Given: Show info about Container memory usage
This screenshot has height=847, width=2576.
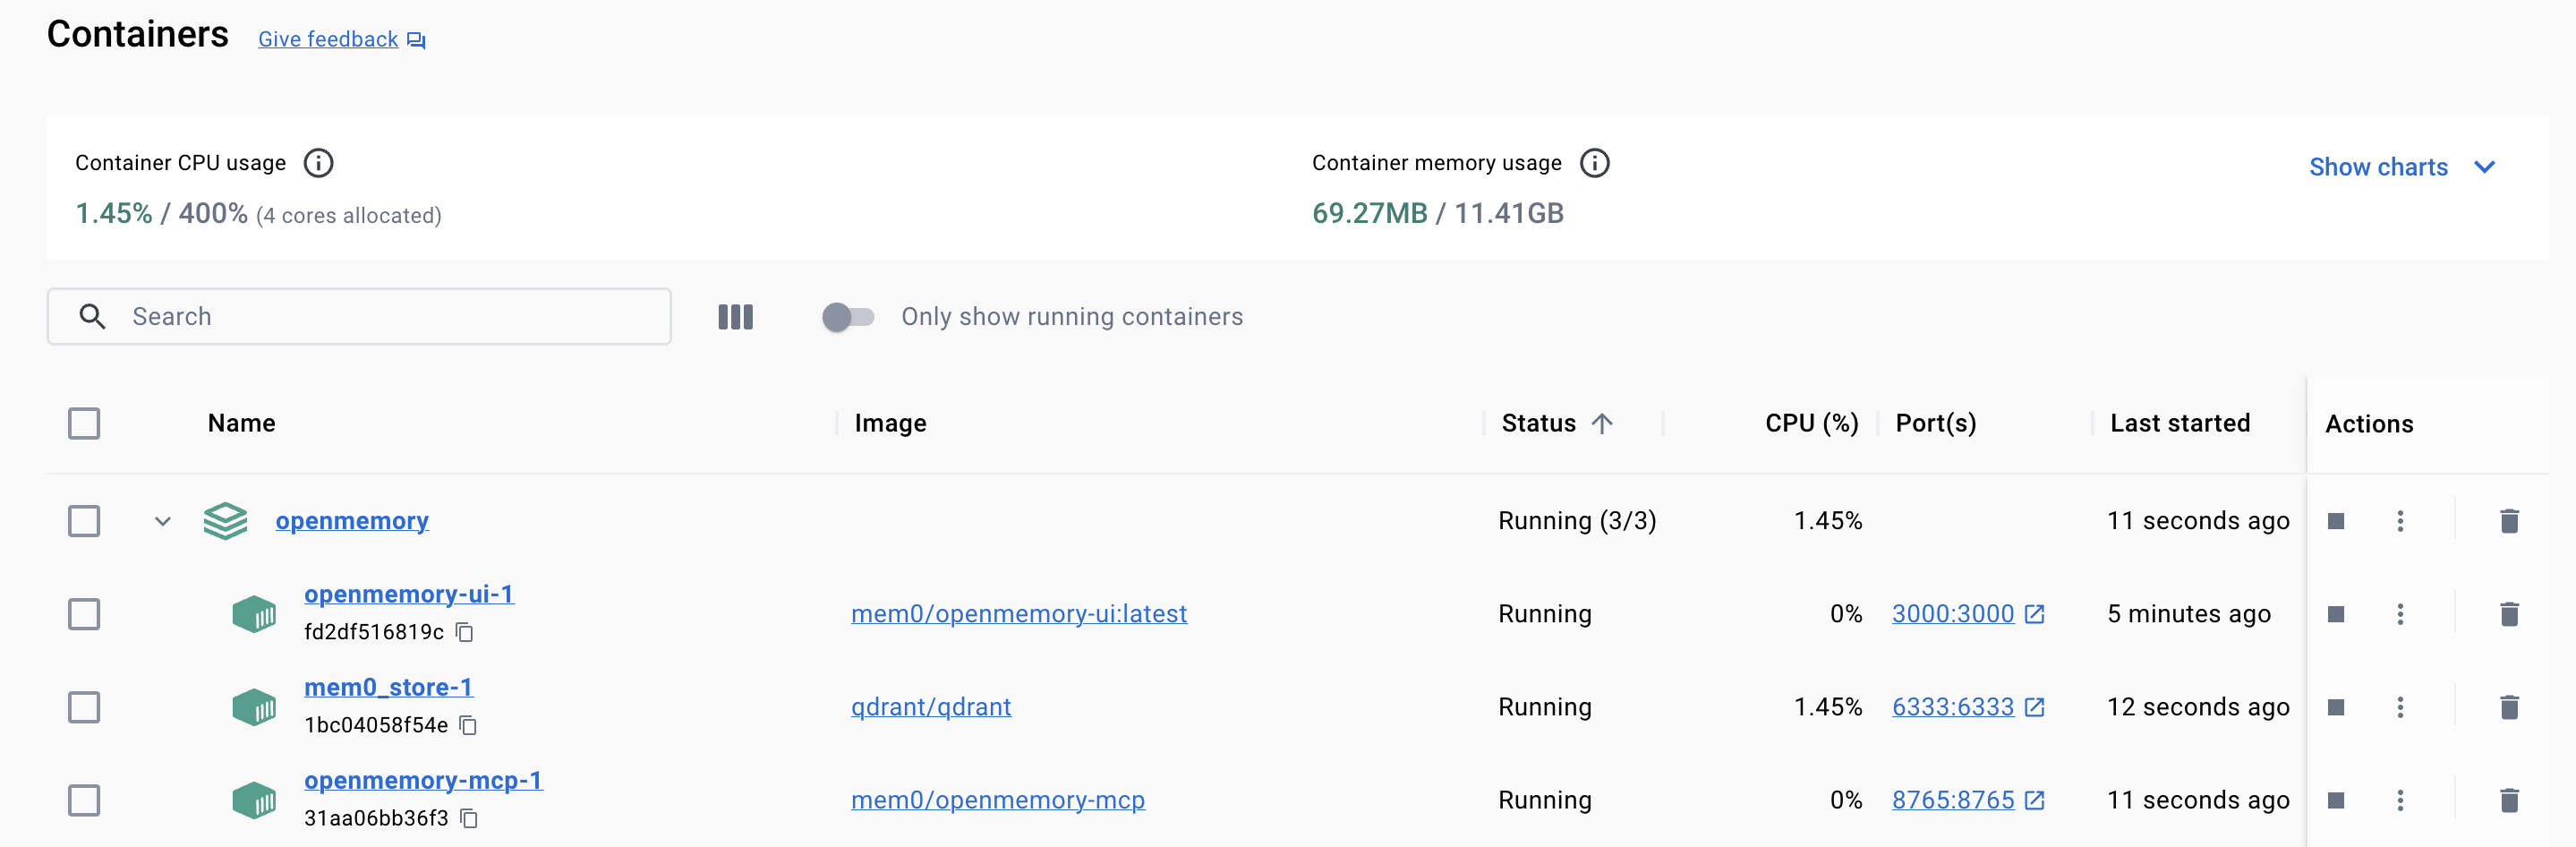Looking at the screenshot, I should [x=1594, y=163].
